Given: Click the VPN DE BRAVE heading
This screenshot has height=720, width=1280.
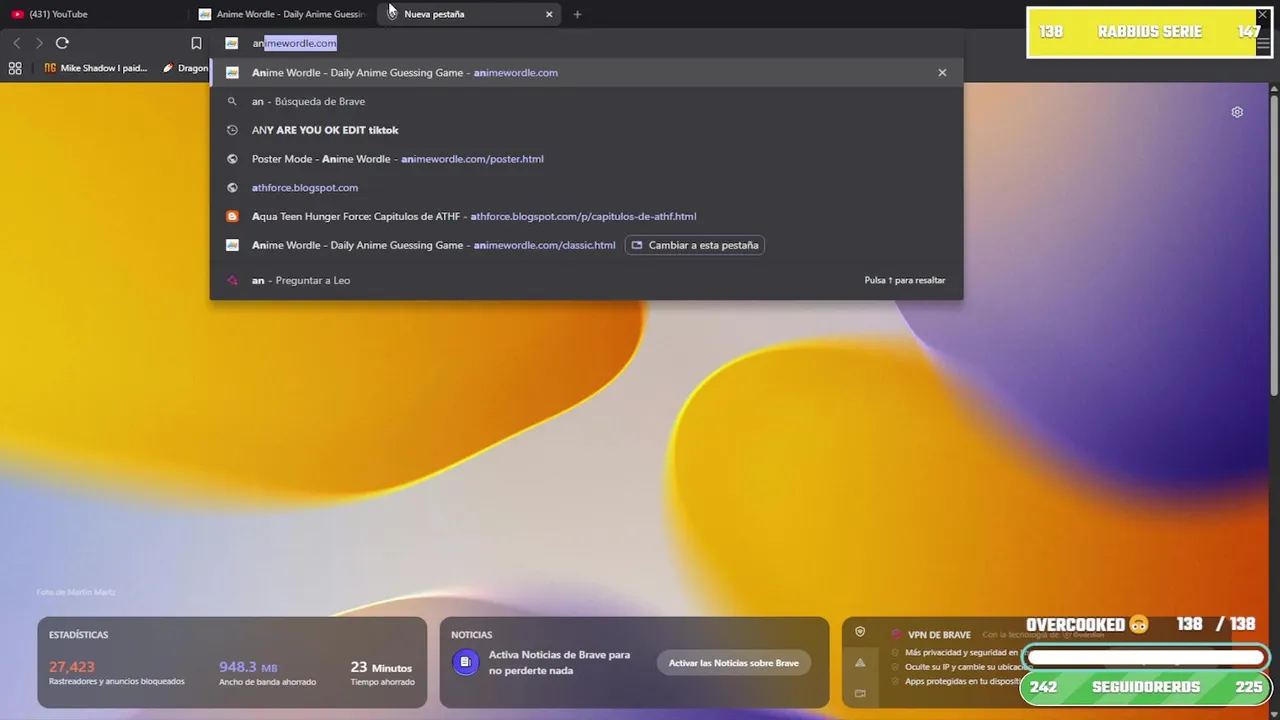Looking at the screenshot, I should (939, 635).
